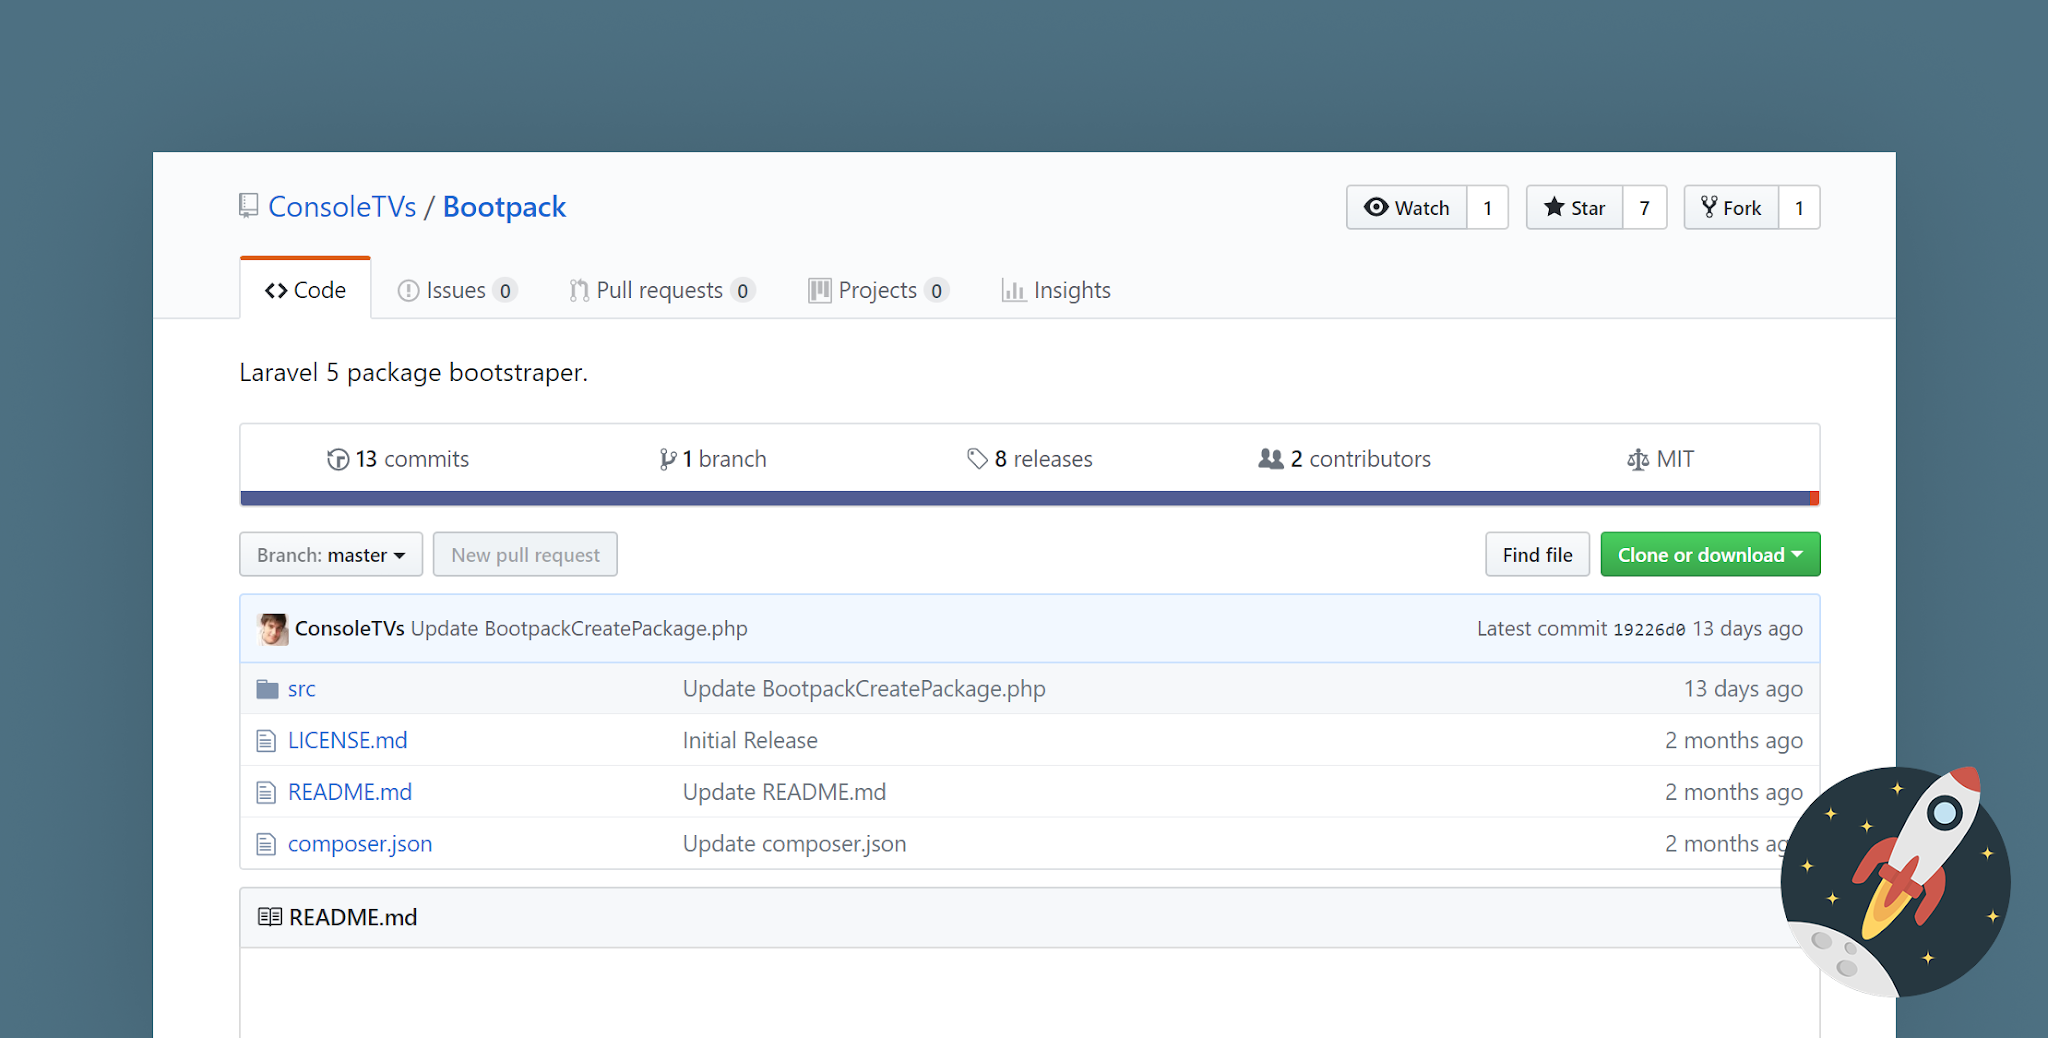2048x1038 pixels.
Task: Click the Insights bar graph icon
Action: click(1014, 291)
